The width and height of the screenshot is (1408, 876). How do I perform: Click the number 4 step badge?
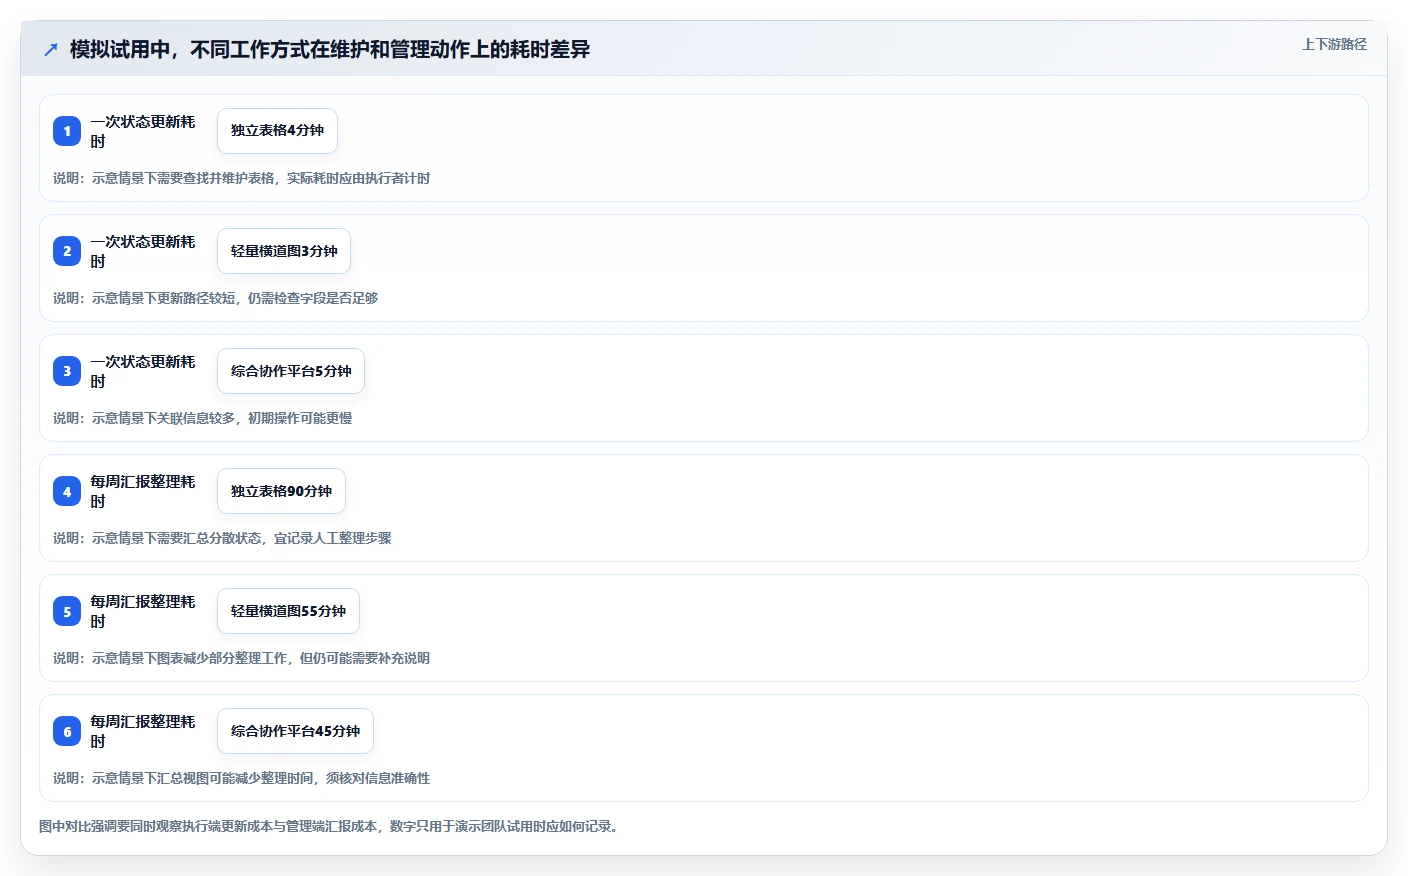67,491
